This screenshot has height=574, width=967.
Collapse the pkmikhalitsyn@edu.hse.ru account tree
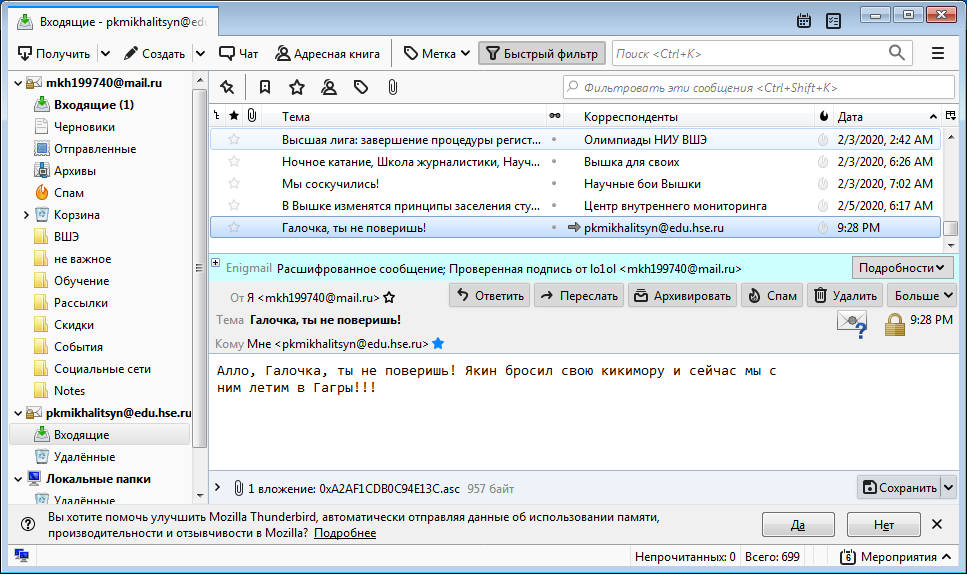coord(18,413)
